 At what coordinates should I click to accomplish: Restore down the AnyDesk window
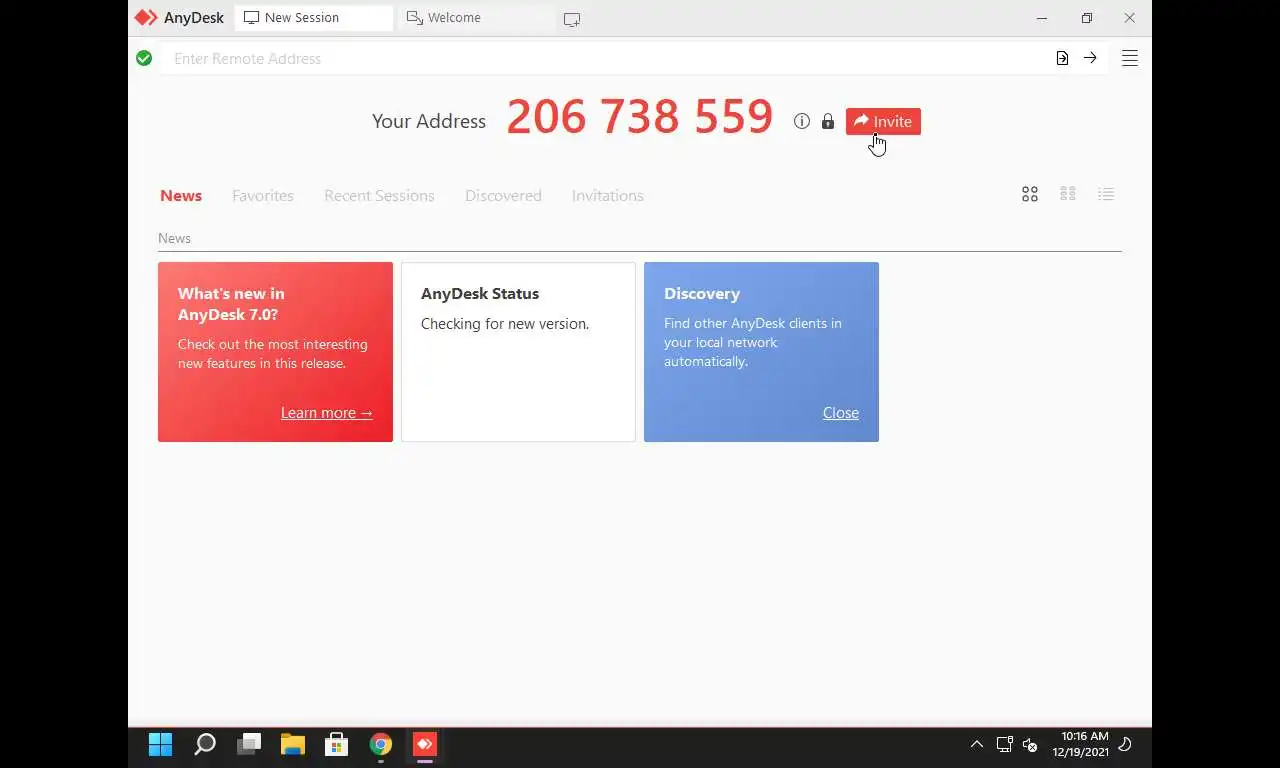point(1086,18)
